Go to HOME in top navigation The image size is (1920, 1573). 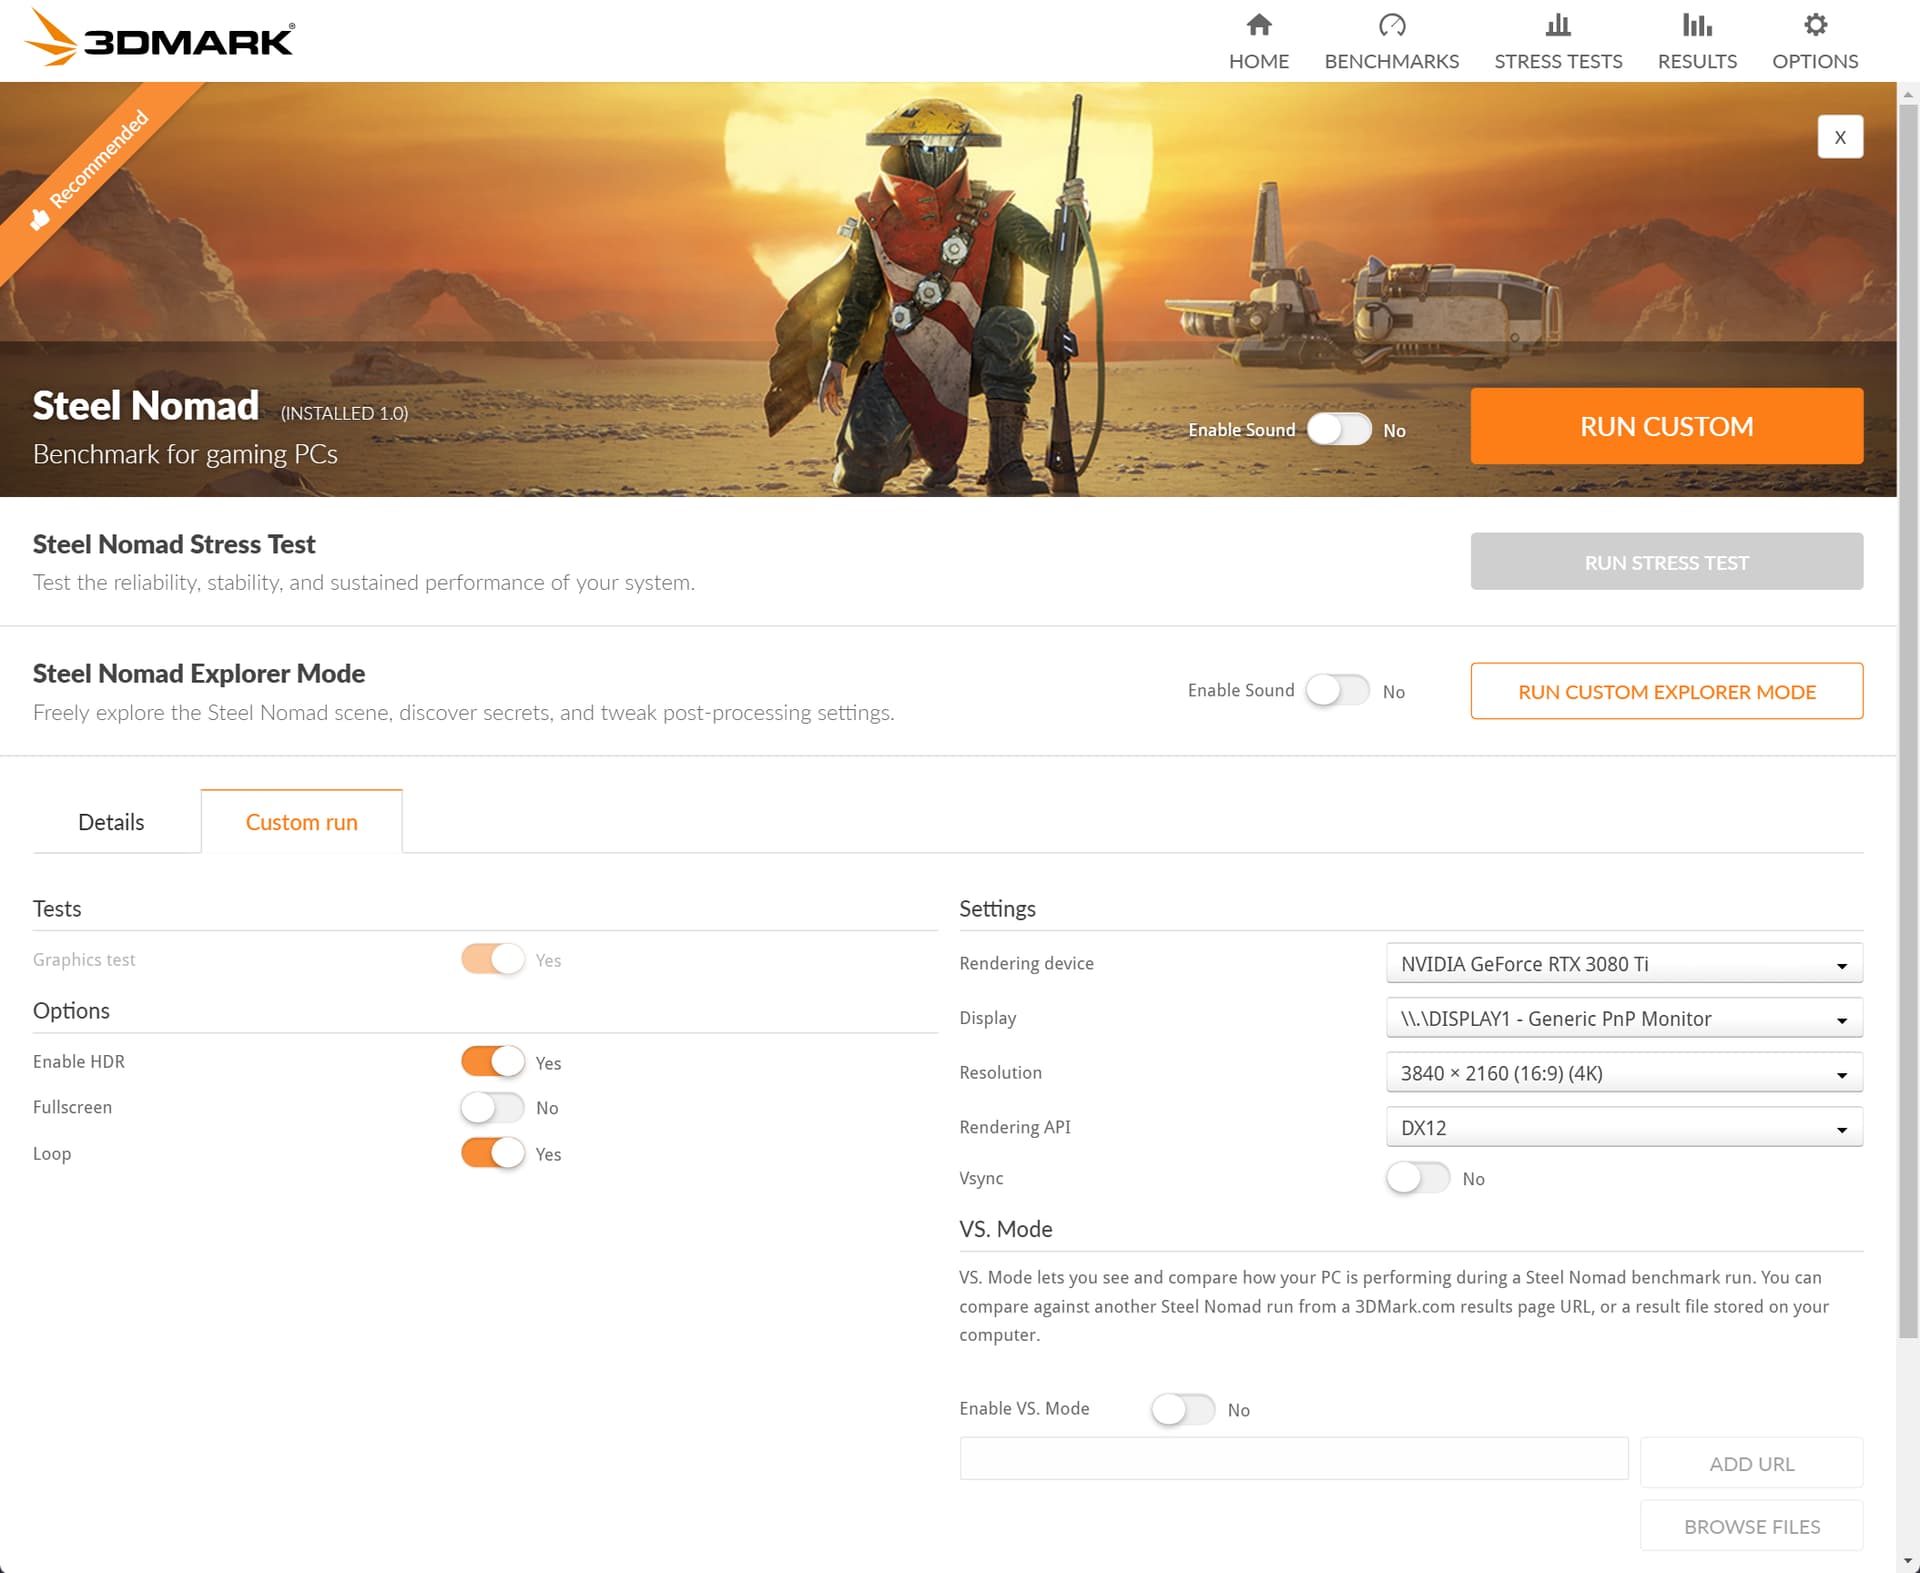tap(1259, 61)
